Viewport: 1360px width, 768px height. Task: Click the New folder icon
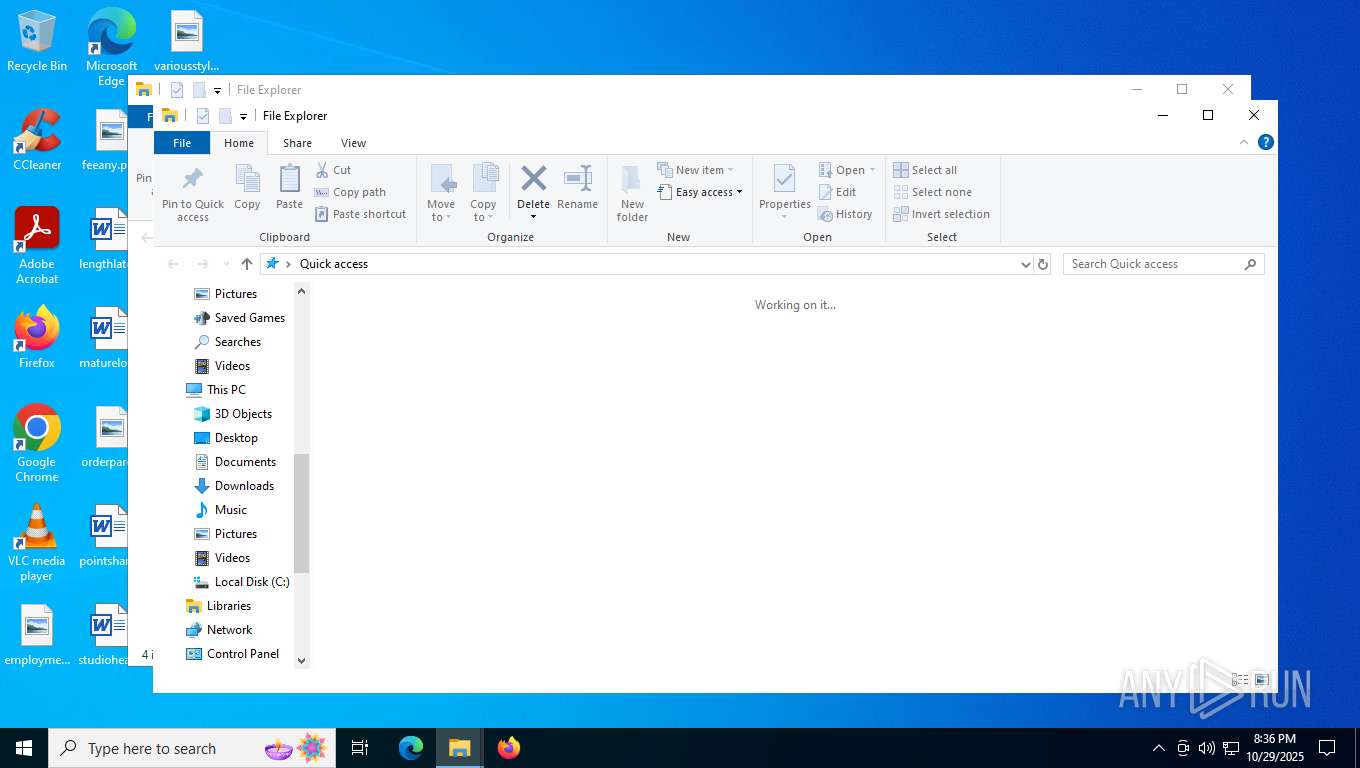point(632,180)
